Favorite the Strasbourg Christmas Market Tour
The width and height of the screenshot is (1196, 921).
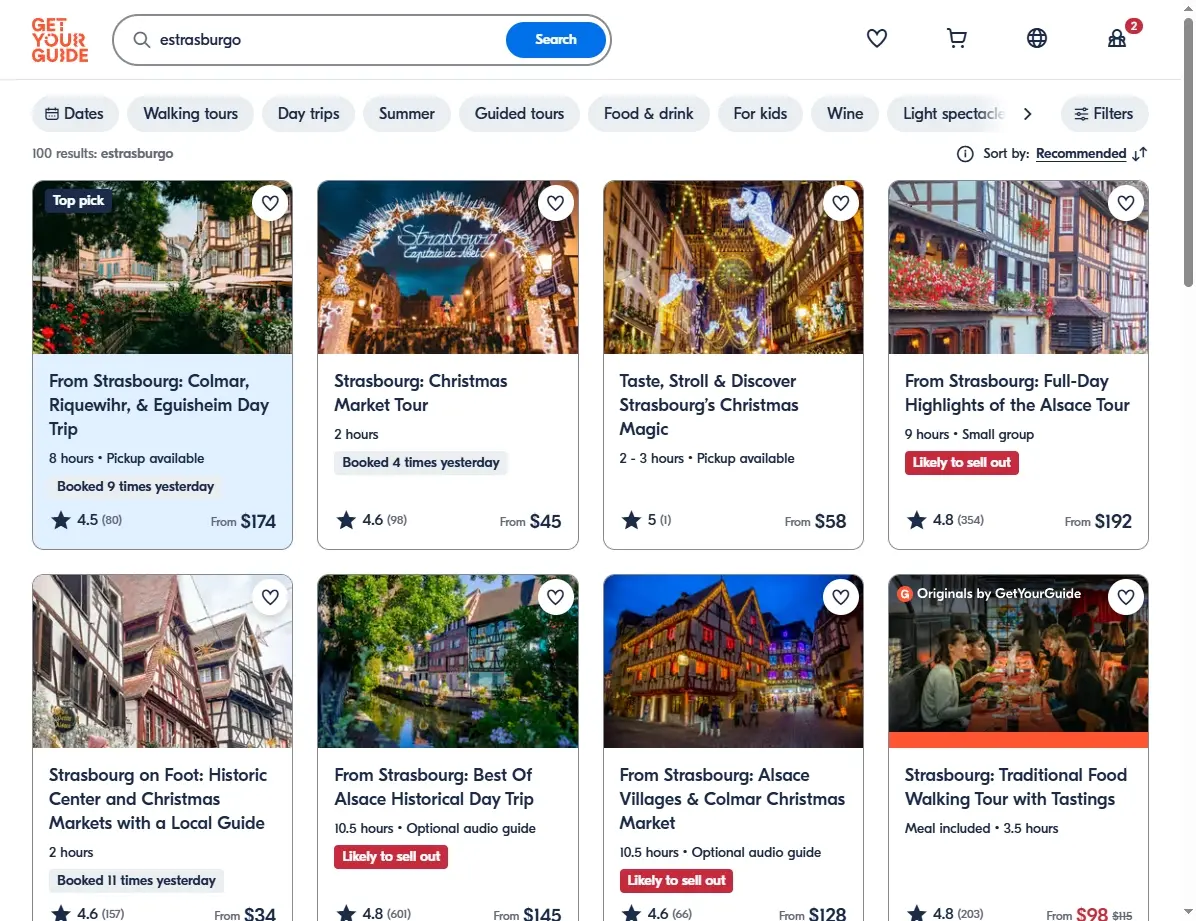click(x=555, y=203)
